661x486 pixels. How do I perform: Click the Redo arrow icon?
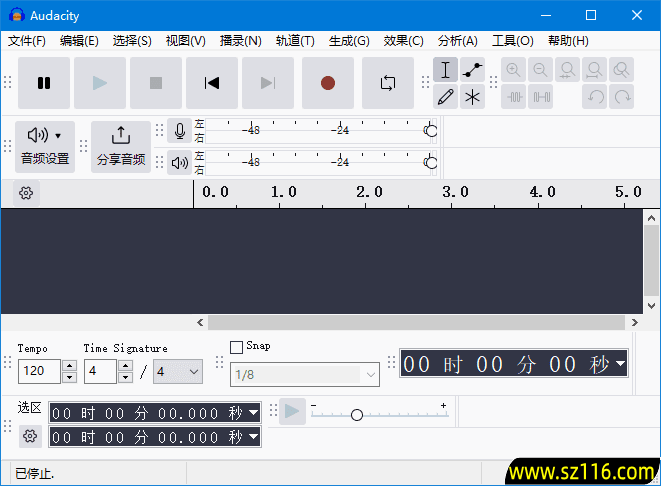(x=621, y=97)
